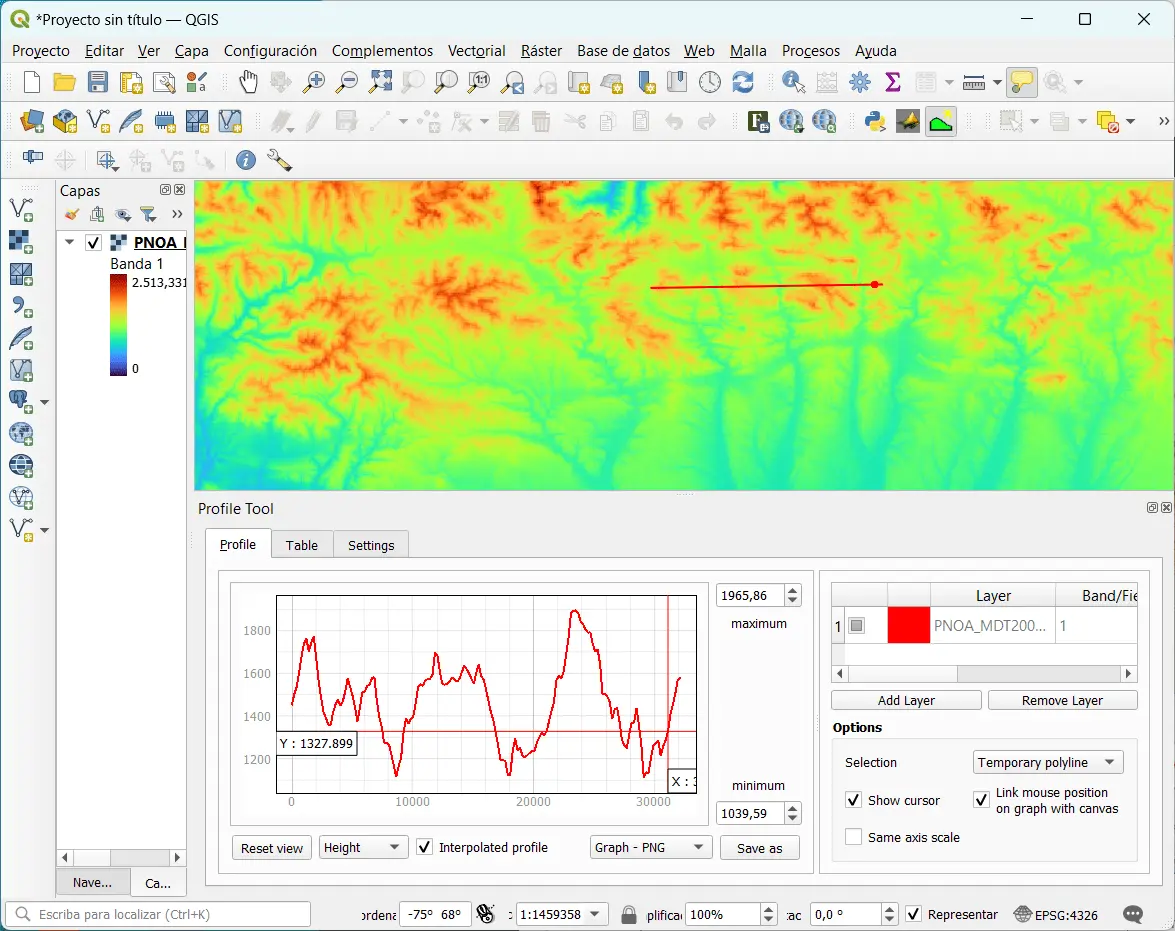1175x931 pixels.
Task: Collapse the PNOA layer tree arrow
Action: point(69,242)
